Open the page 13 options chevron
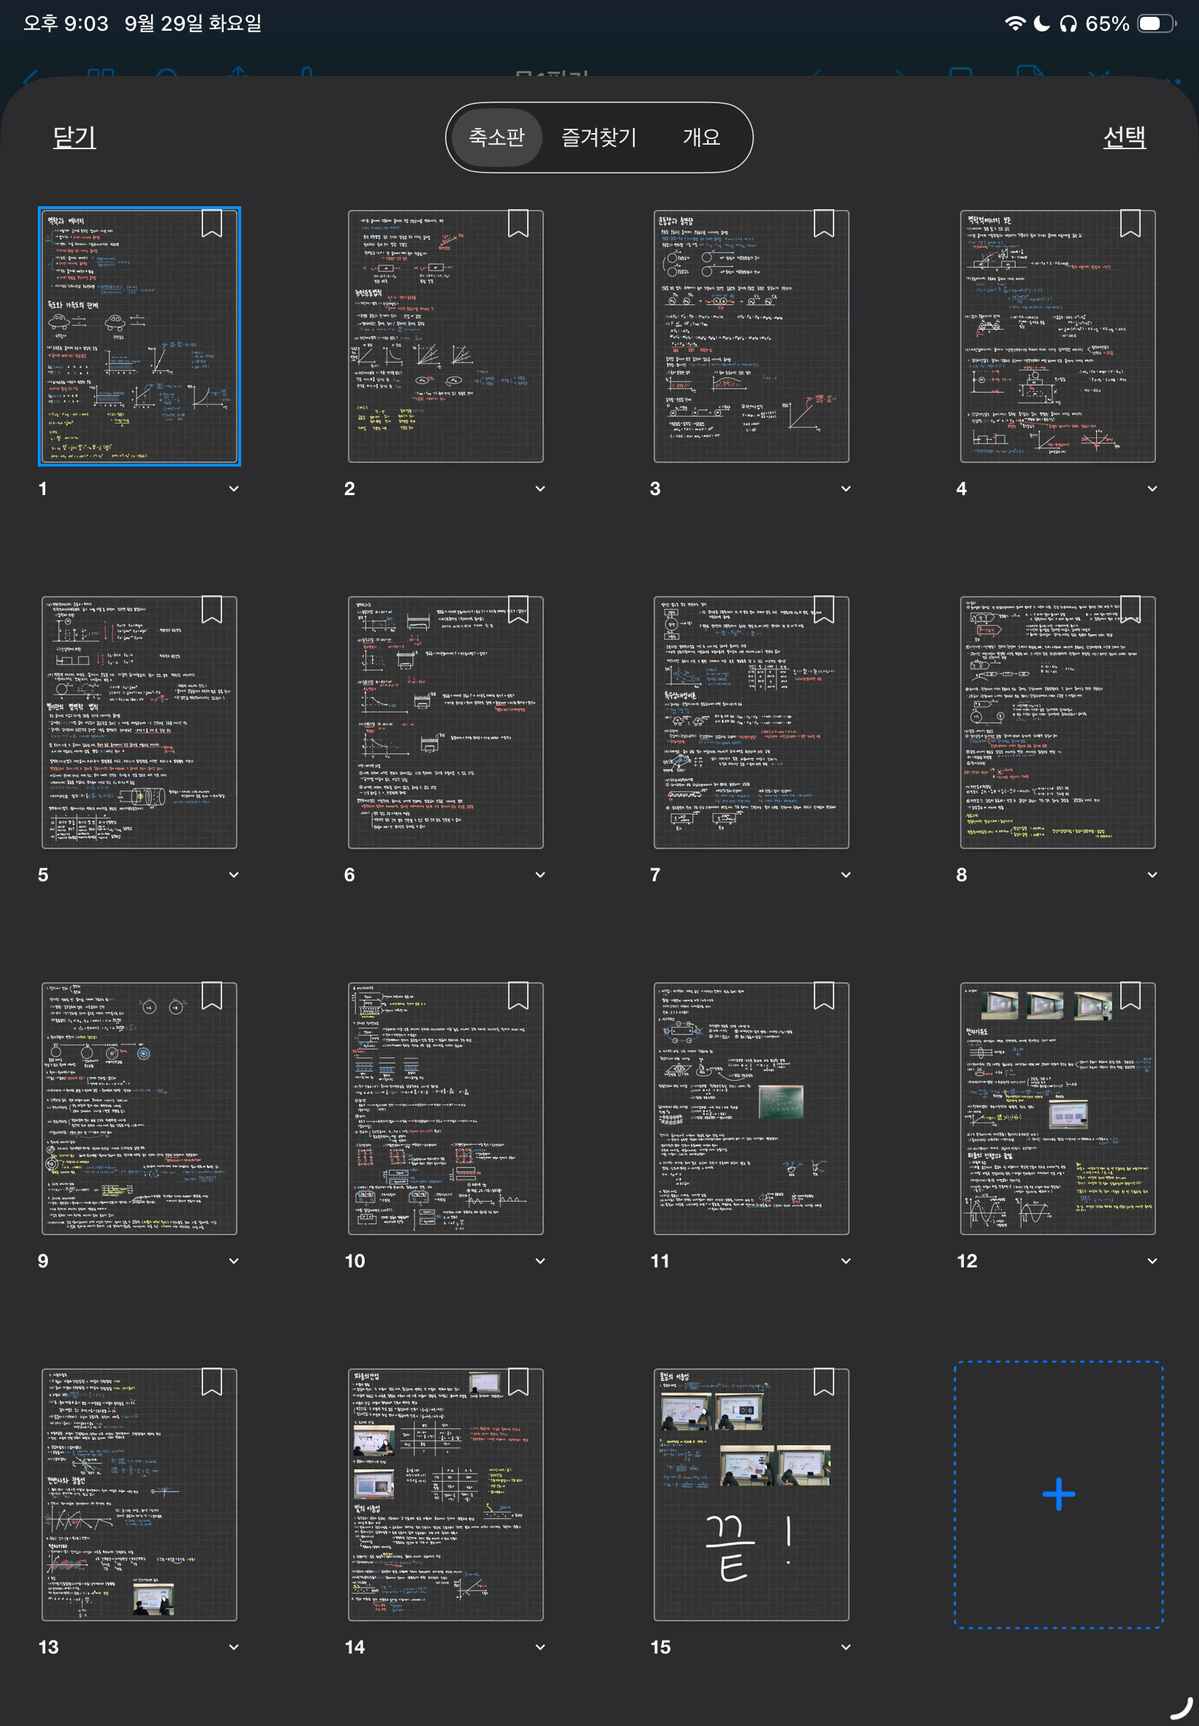Image resolution: width=1199 pixels, height=1726 pixels. [234, 1647]
